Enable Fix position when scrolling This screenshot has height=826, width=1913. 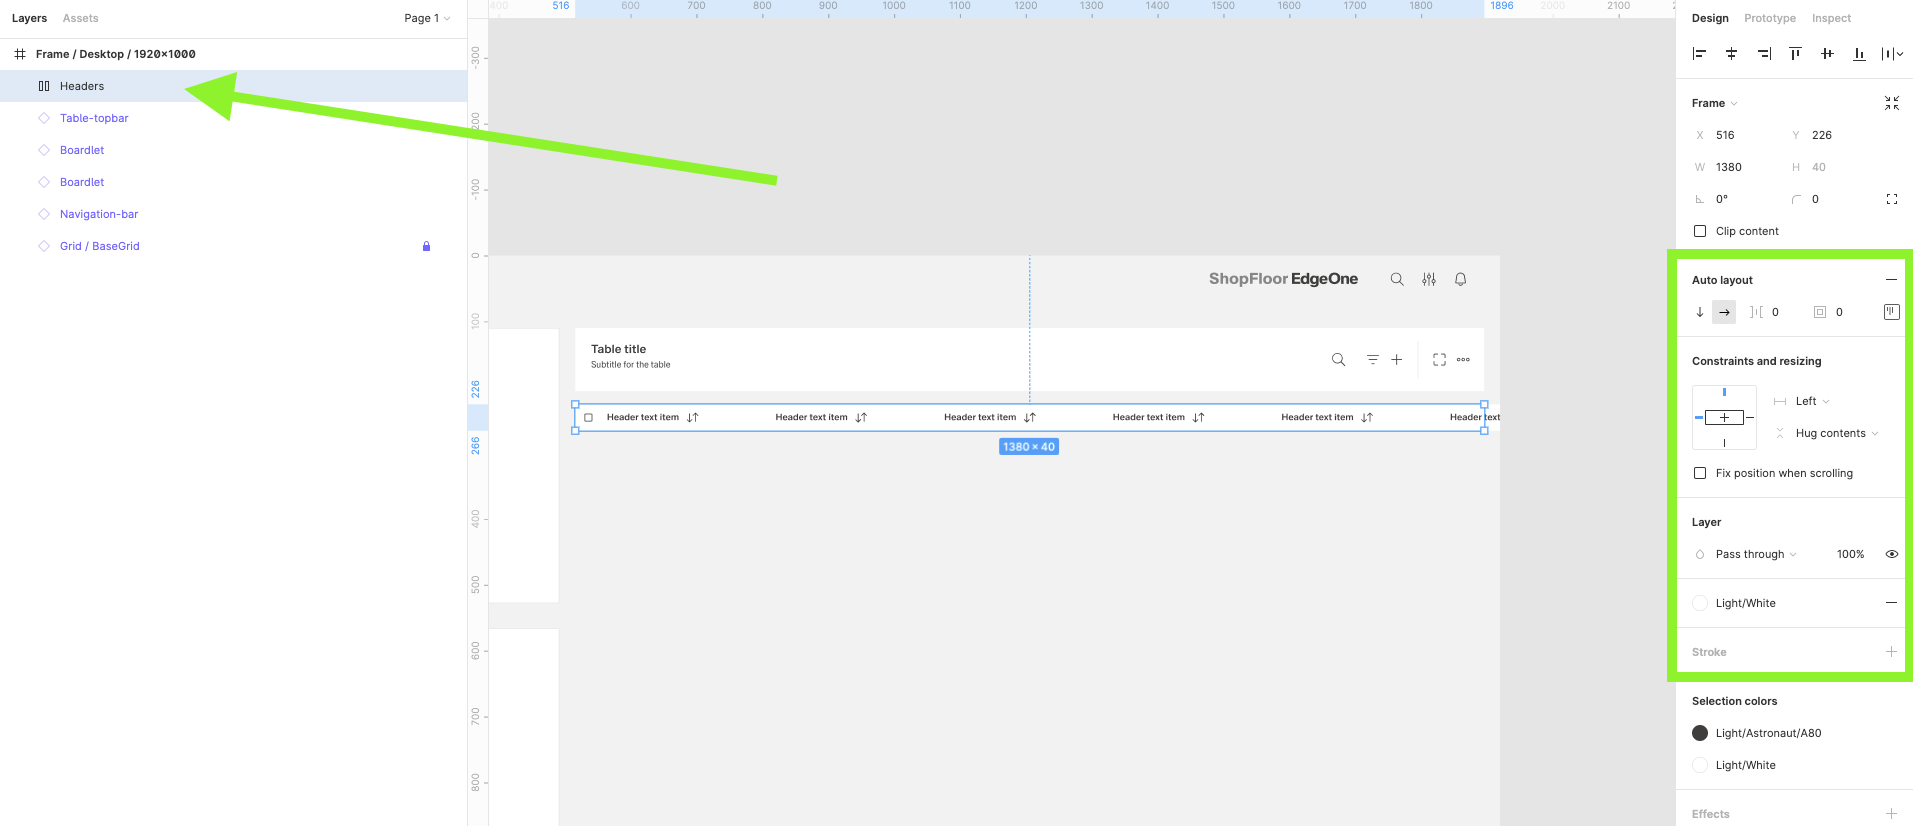pos(1700,473)
